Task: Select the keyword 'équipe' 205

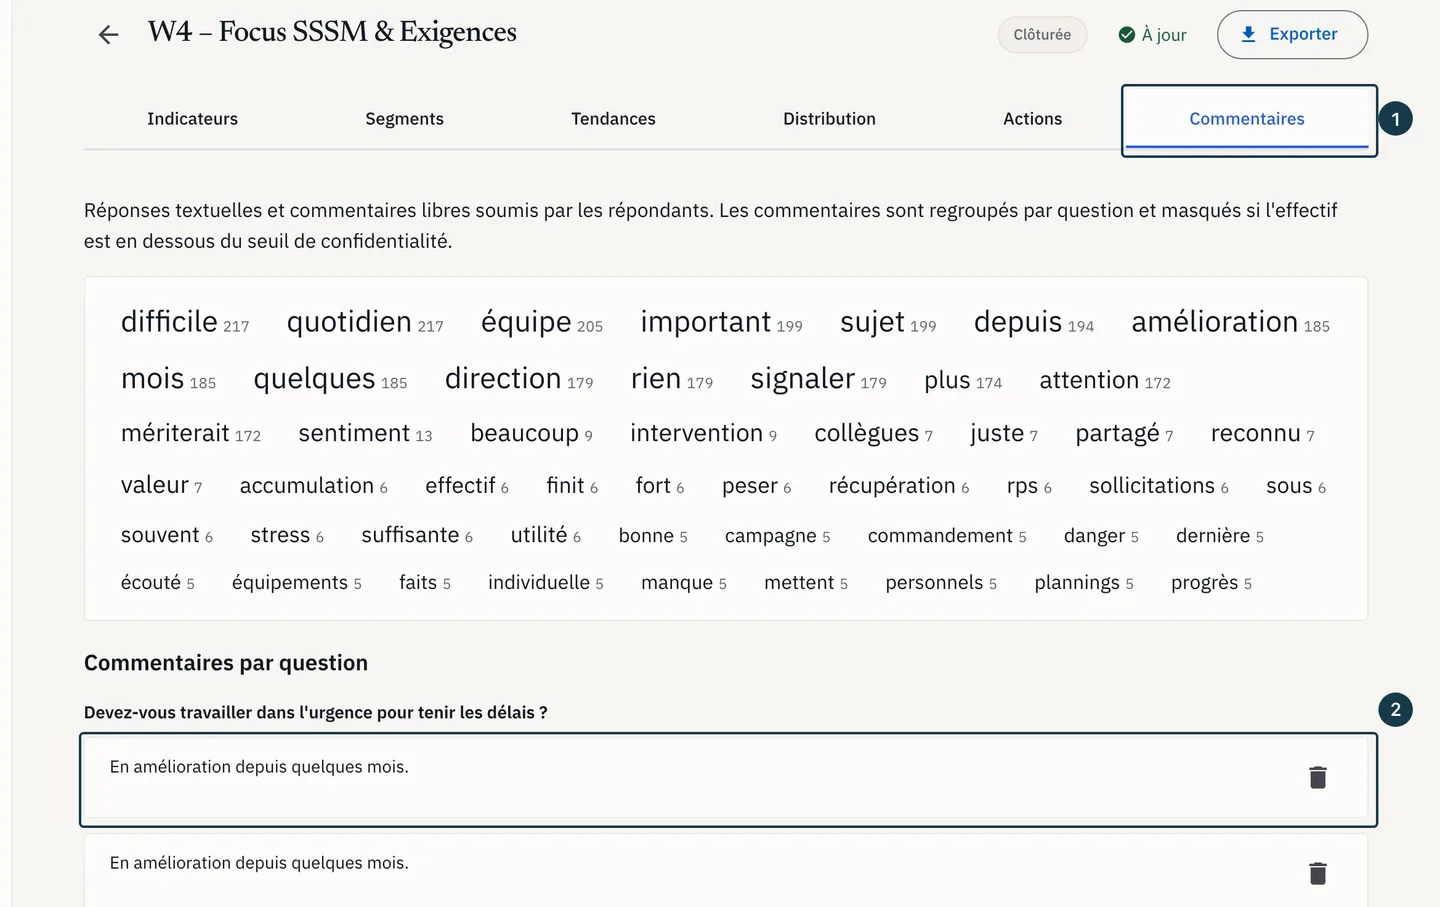Action: tap(542, 322)
